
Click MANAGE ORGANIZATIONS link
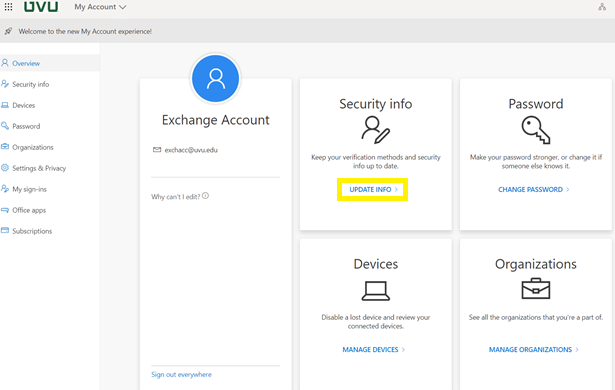tap(533, 350)
